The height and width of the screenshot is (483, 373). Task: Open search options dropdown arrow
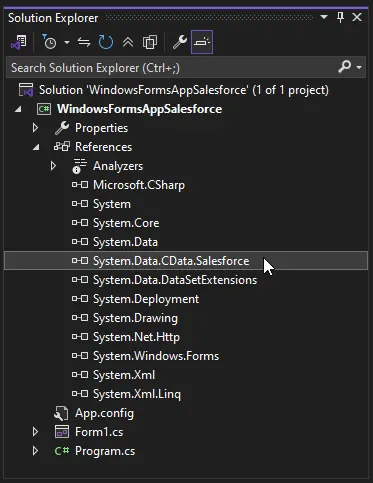(x=359, y=67)
